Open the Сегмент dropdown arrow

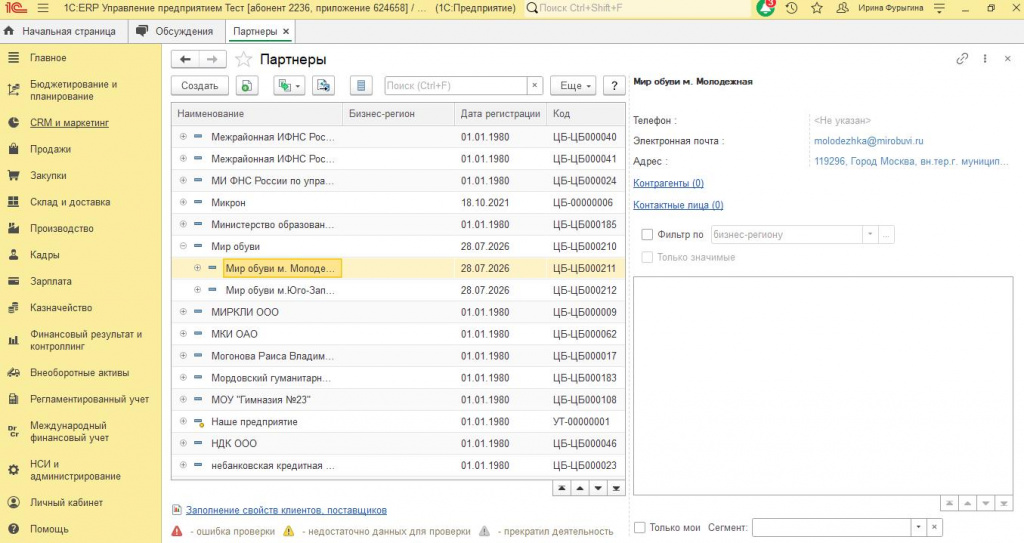click(919, 527)
